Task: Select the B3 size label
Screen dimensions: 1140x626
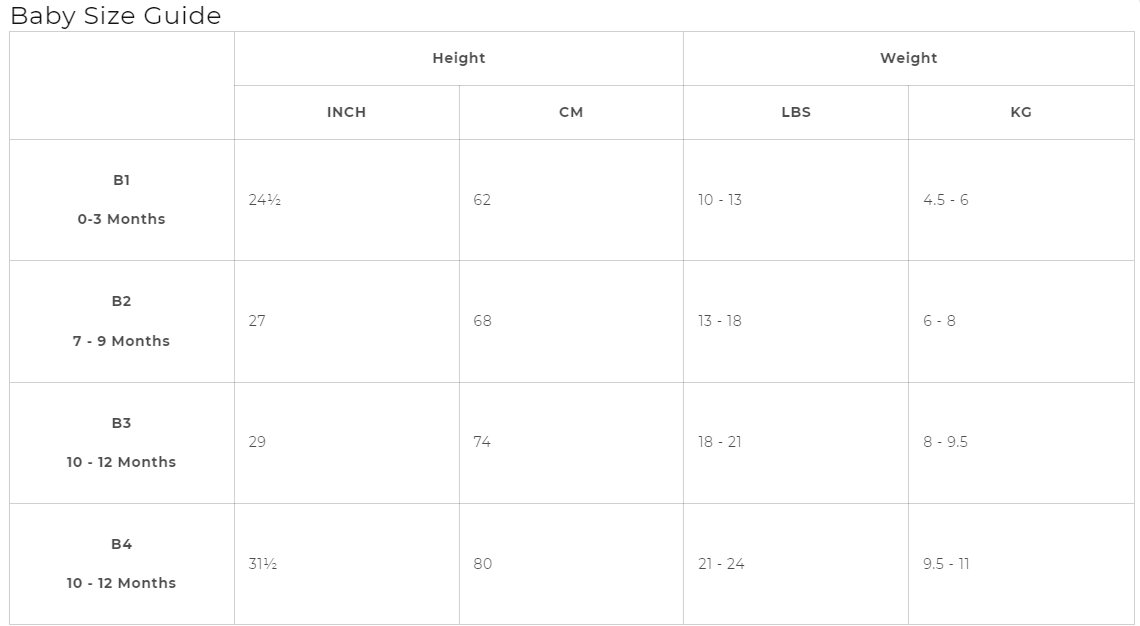Action: (x=121, y=423)
